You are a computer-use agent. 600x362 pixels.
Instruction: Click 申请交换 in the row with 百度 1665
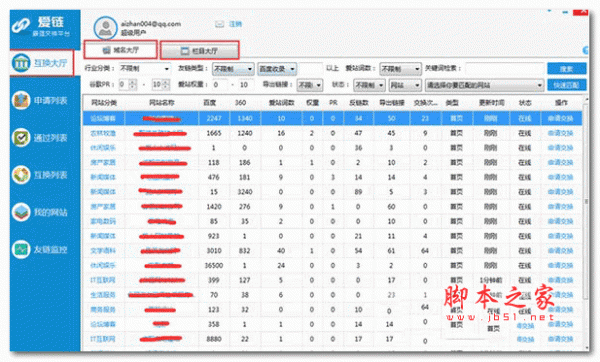[560, 133]
